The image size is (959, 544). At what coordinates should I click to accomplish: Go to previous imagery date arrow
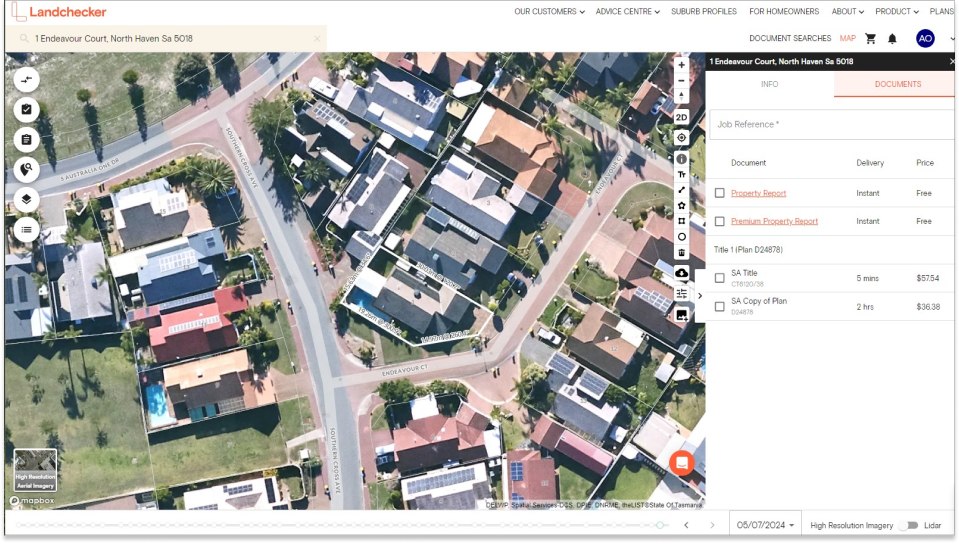(686, 525)
